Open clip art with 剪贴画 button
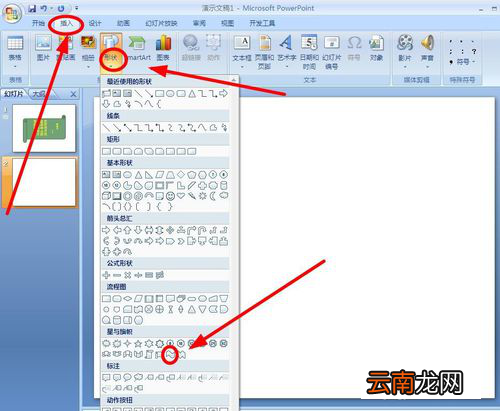 point(66,48)
